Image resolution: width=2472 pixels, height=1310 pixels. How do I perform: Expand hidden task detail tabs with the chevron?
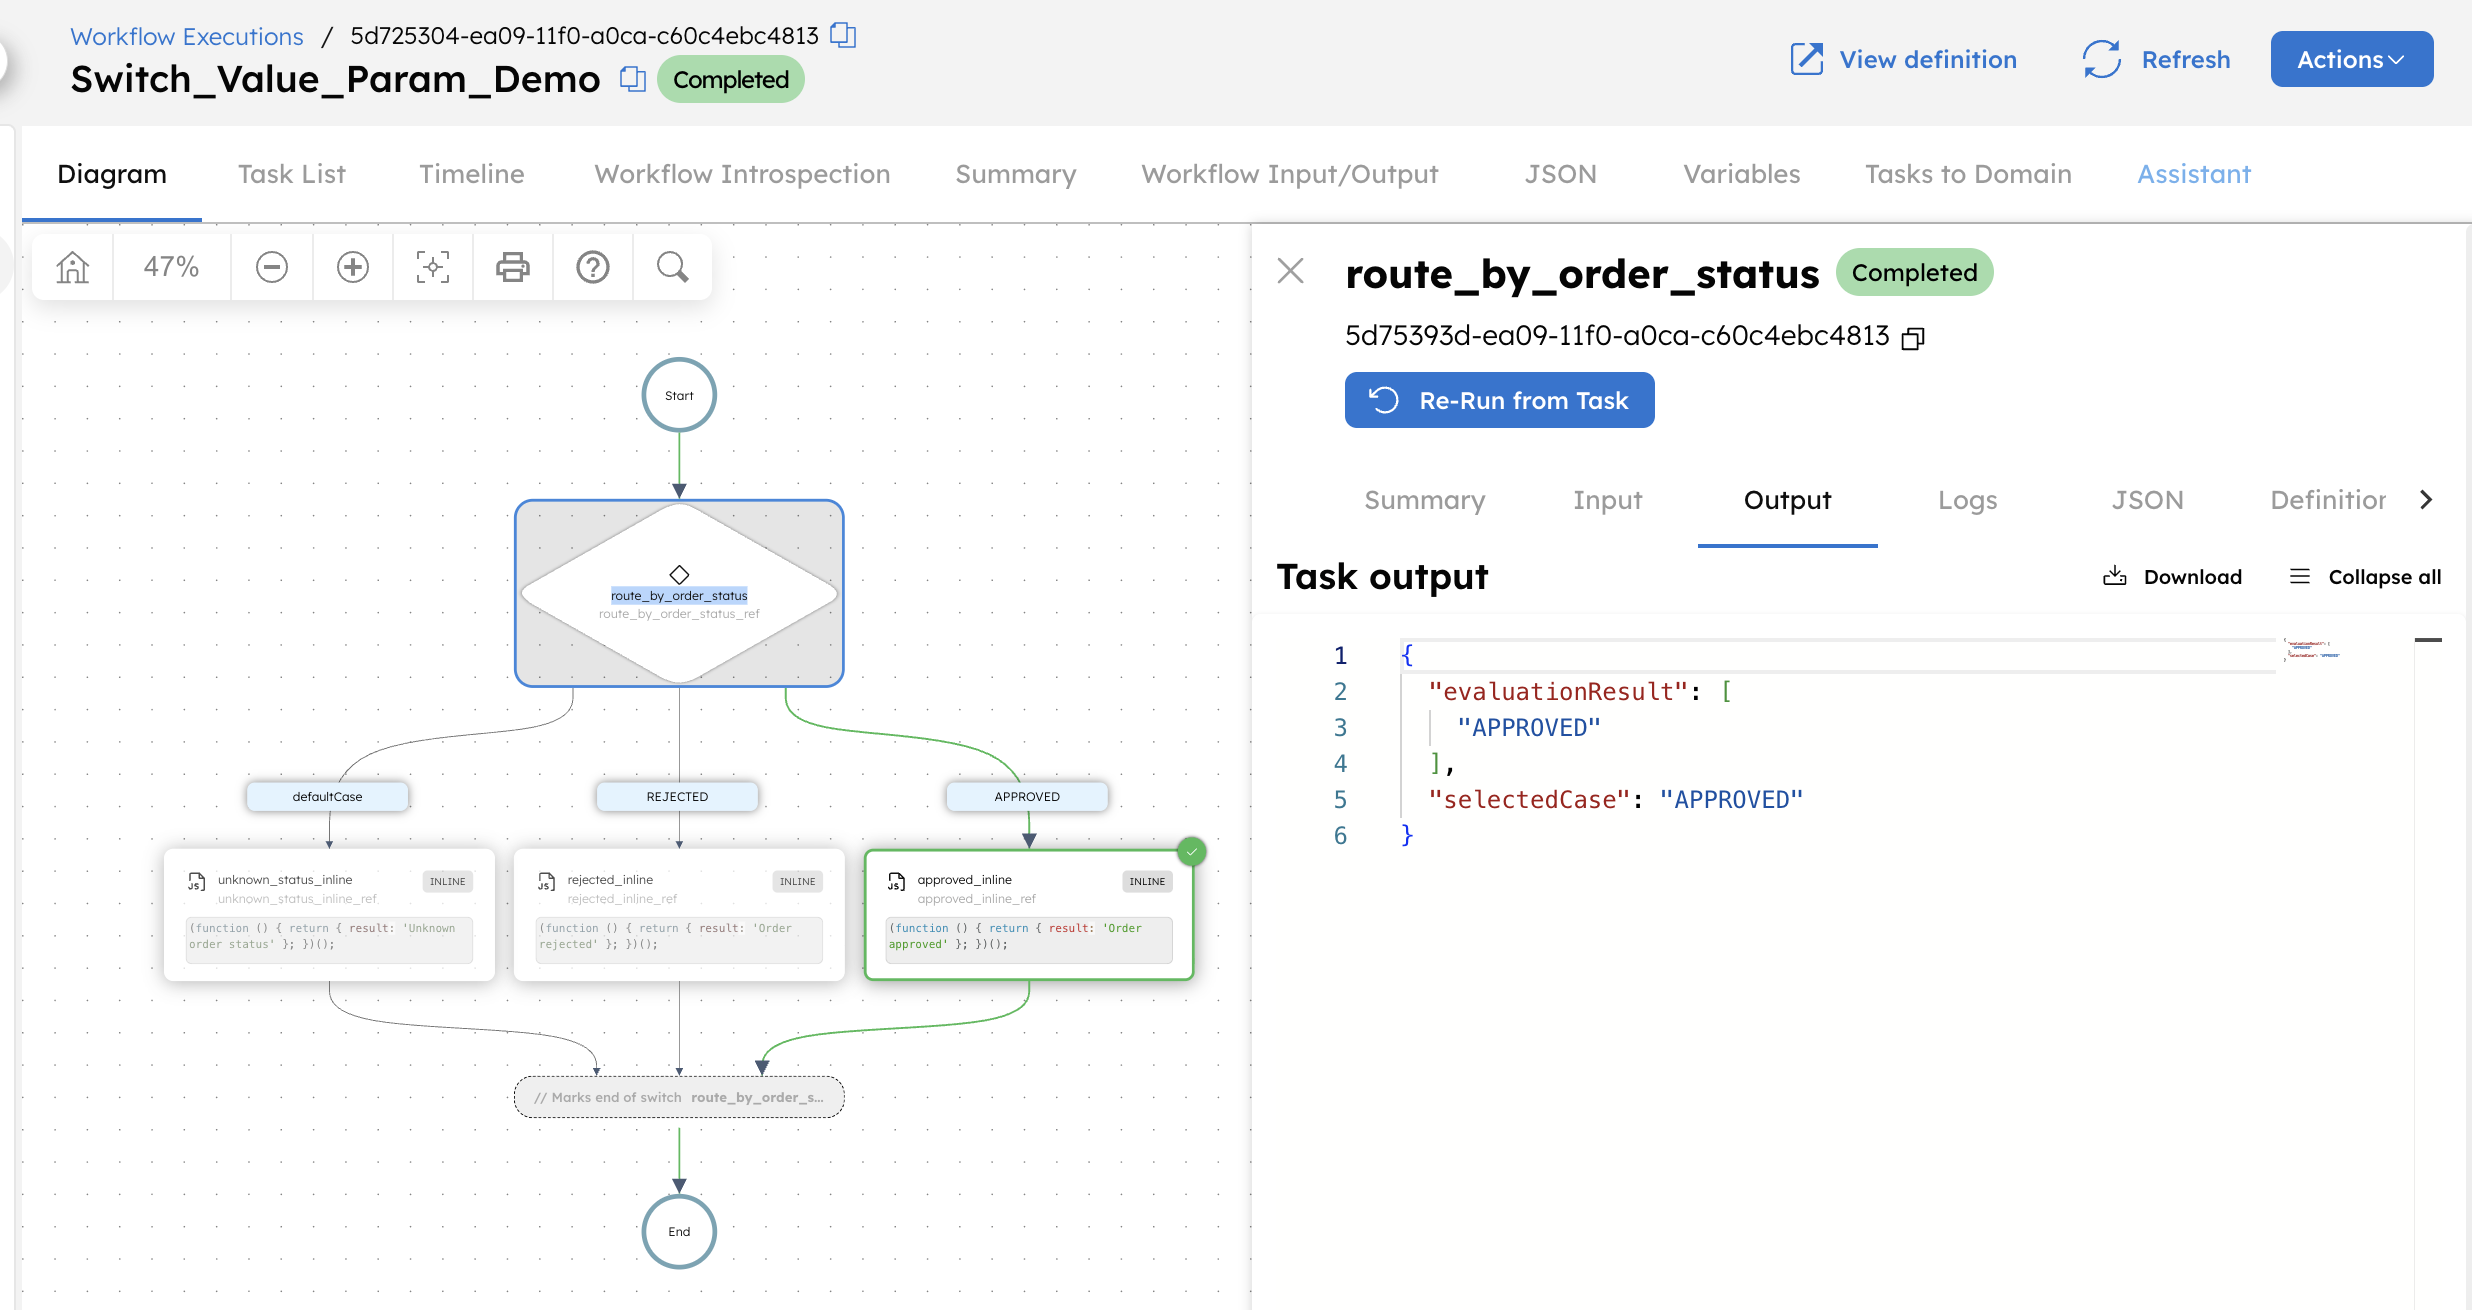2427,499
